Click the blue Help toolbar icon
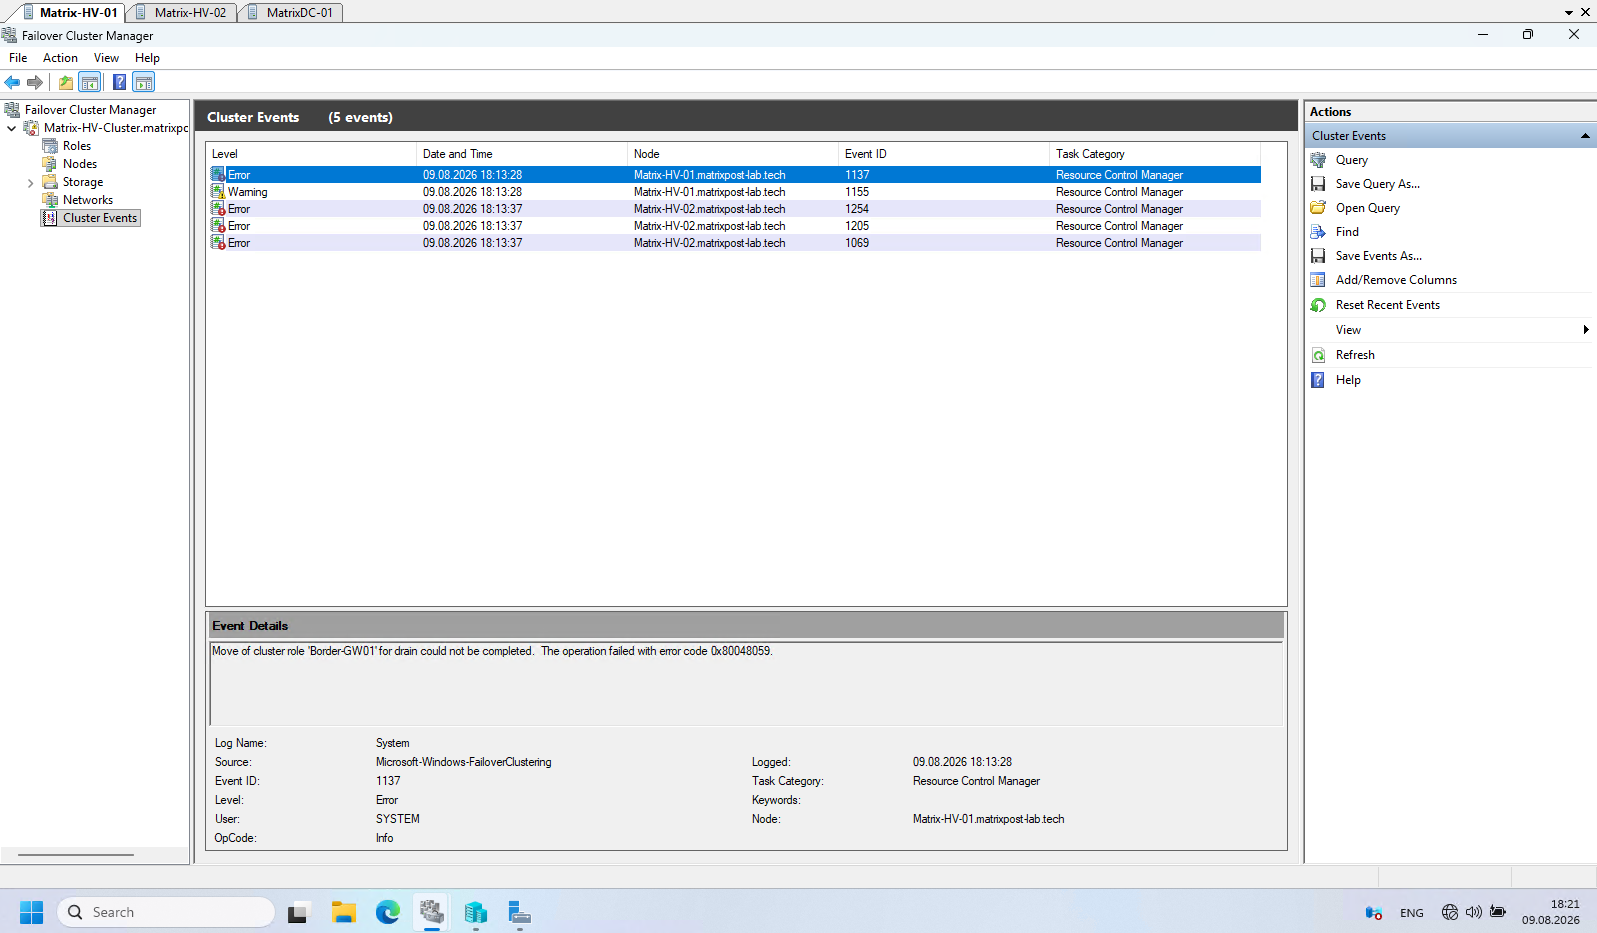Viewport: 1597px width, 933px height. click(x=119, y=82)
